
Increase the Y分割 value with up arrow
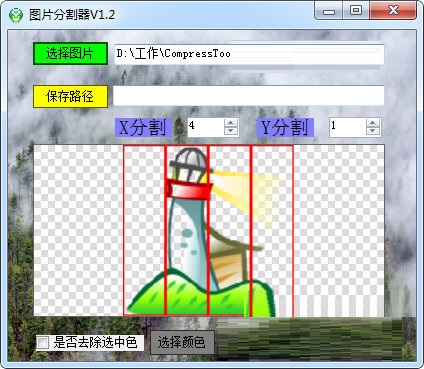click(373, 123)
